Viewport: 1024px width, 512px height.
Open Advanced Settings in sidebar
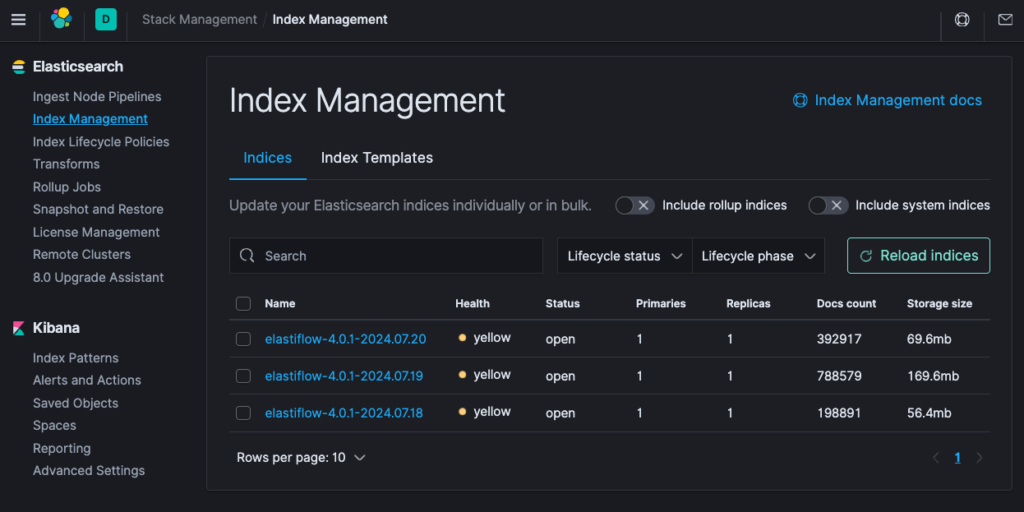(89, 471)
